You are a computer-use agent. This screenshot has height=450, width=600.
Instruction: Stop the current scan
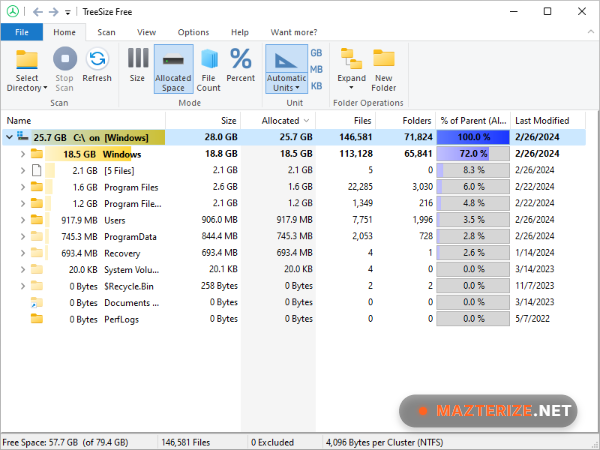64,70
